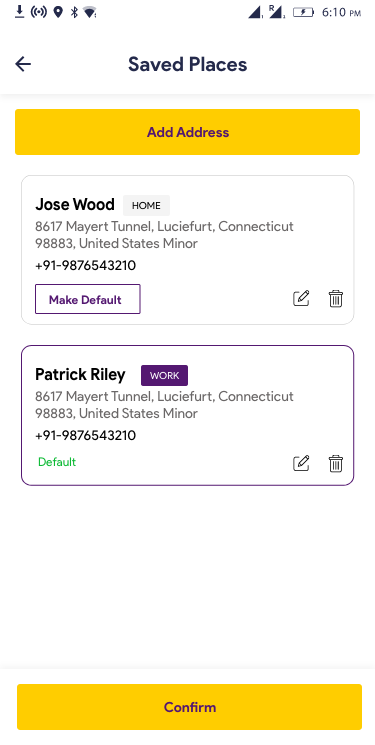
Task: Tap the back arrow icon
Action: 23,64
